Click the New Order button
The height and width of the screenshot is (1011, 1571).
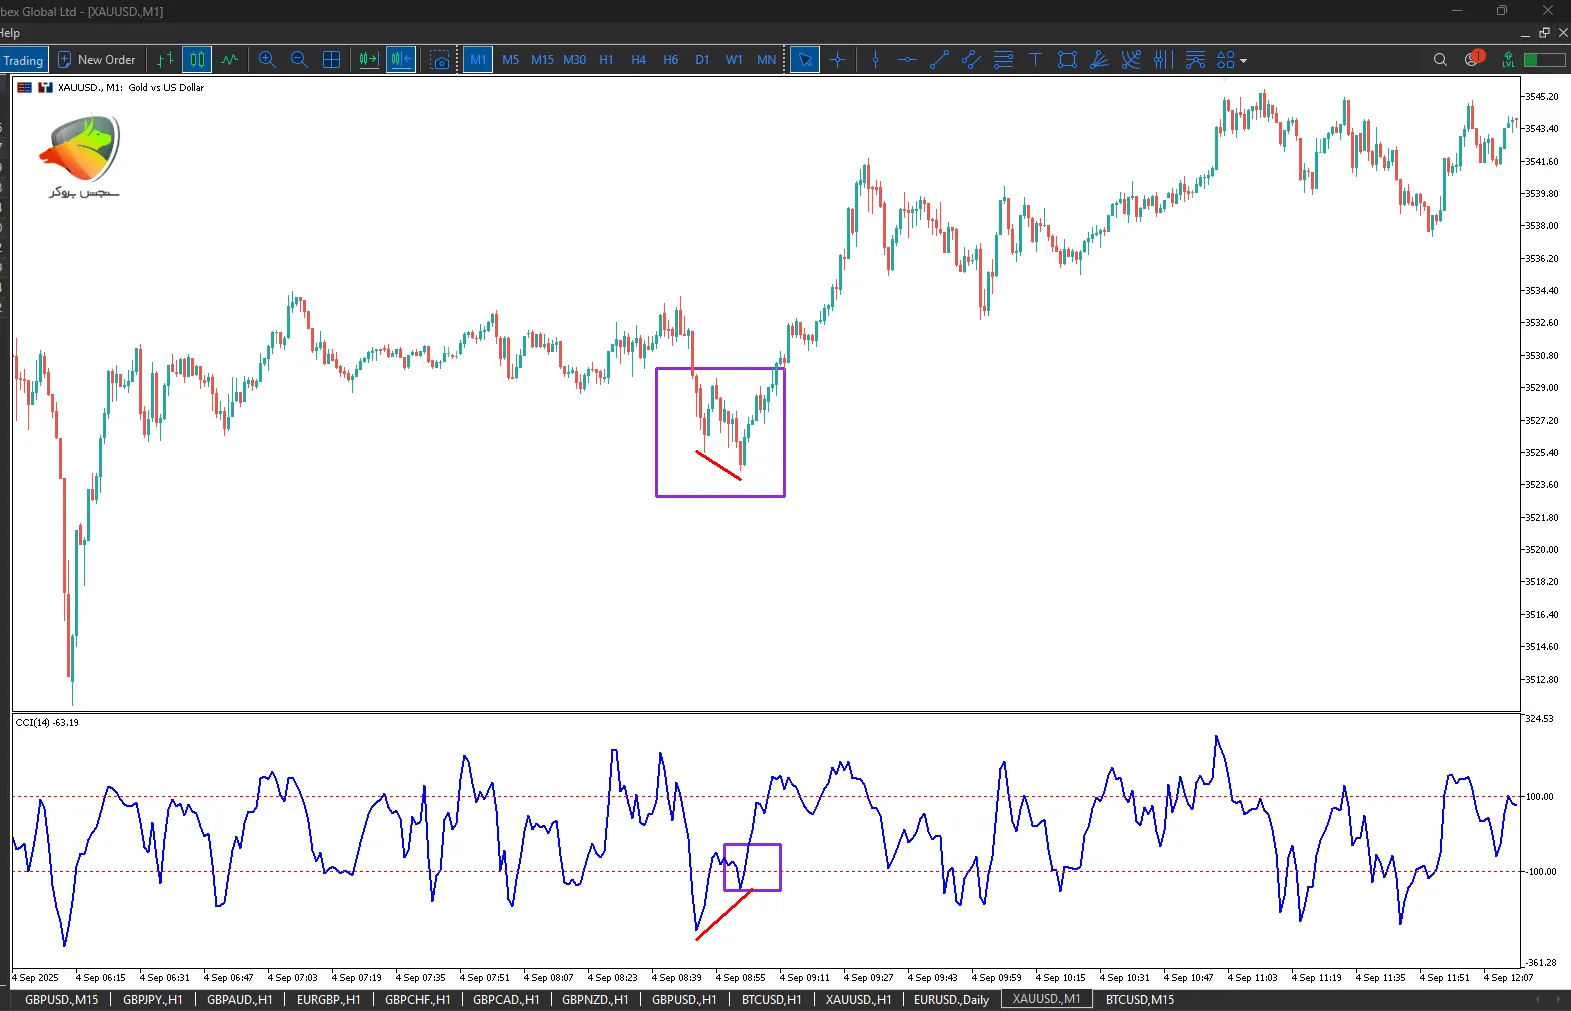coord(97,60)
